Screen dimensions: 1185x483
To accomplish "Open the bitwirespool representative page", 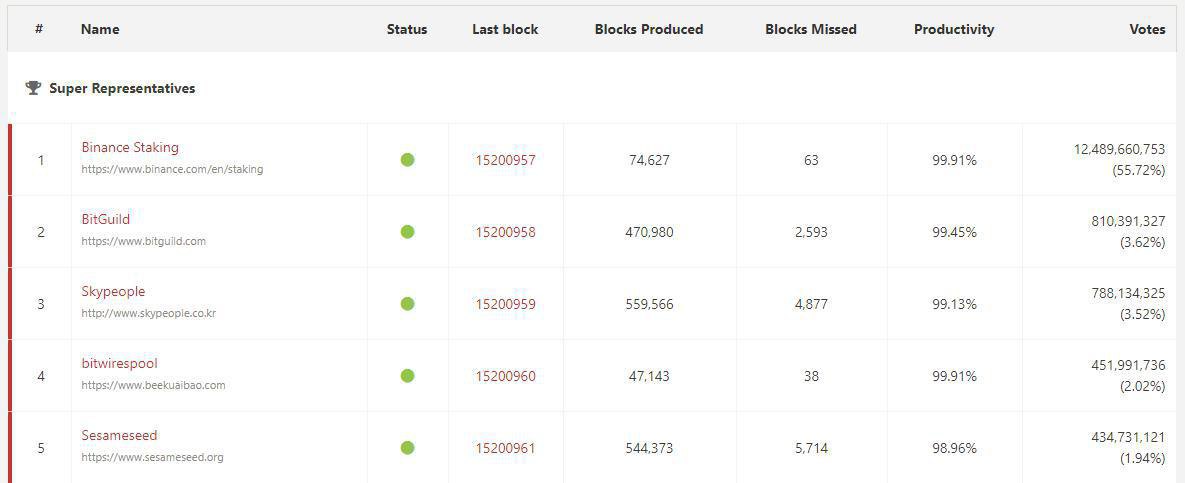I will pos(119,364).
